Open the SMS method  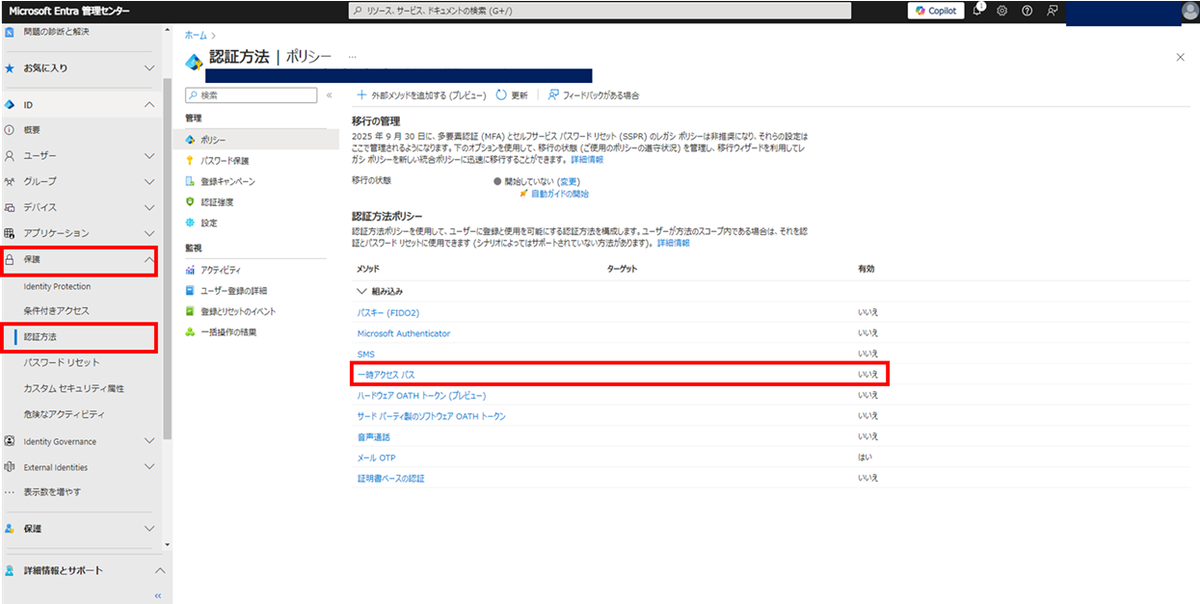pos(366,354)
